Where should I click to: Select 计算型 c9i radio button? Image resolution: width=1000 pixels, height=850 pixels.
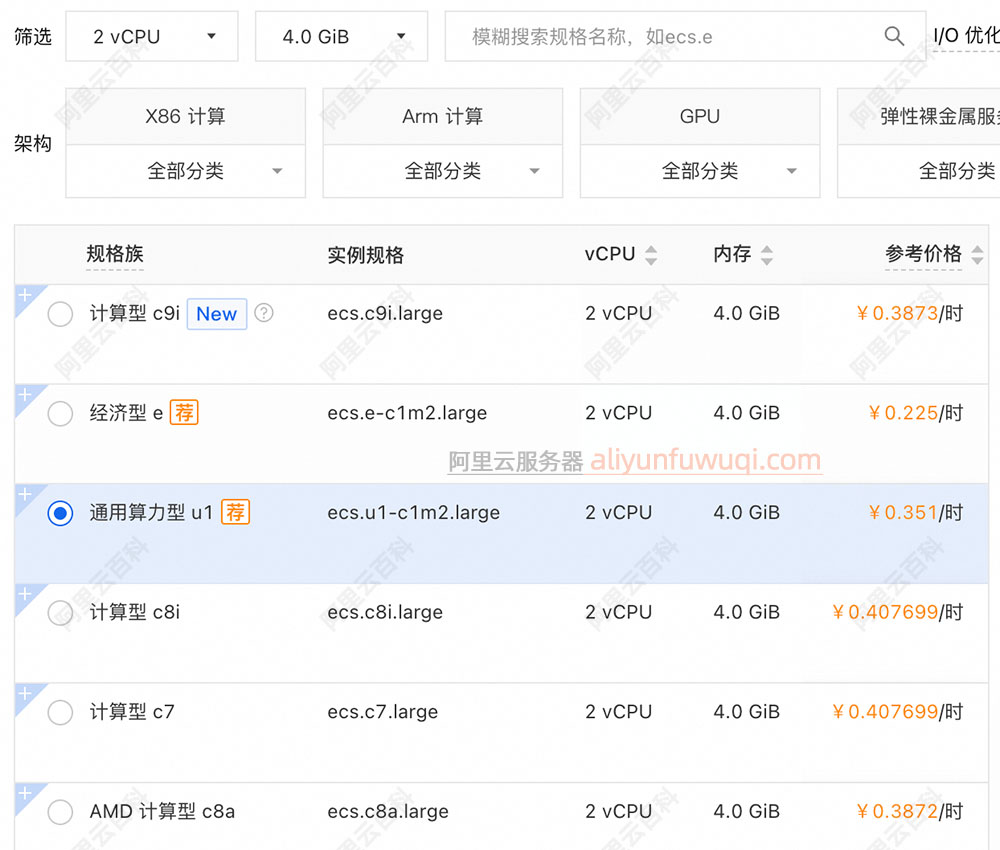point(60,314)
